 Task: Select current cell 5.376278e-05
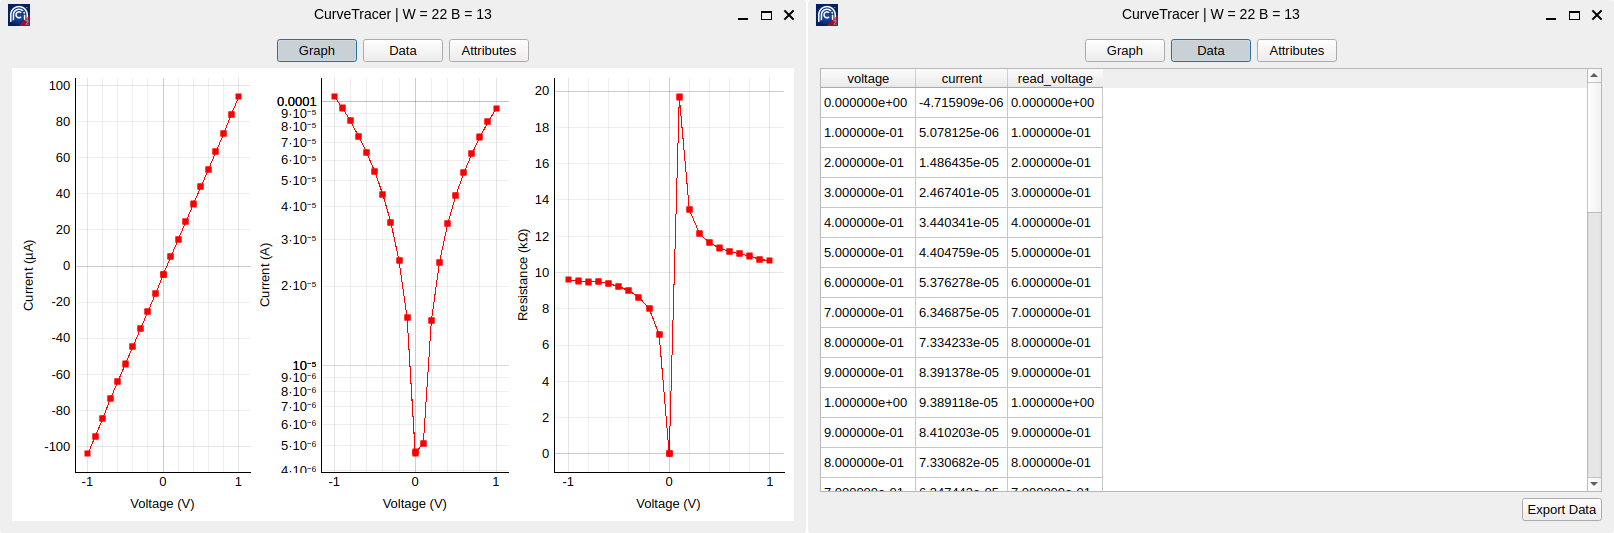[961, 283]
